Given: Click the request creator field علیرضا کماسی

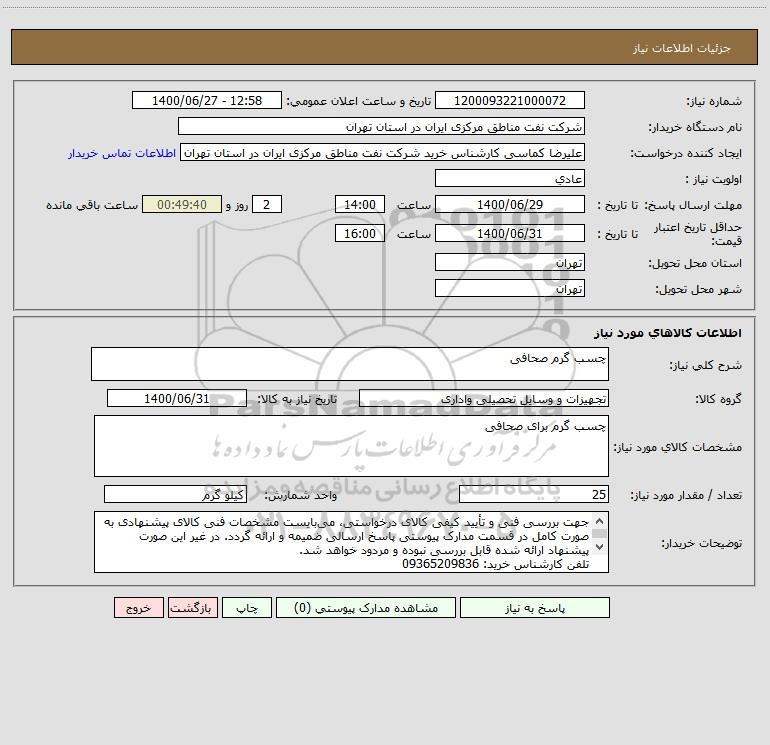Looking at the screenshot, I should pos(383,152).
